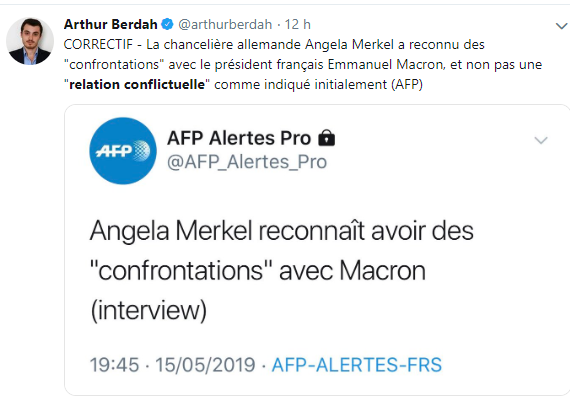Click the CORRECTIF word starting the tweet
The width and height of the screenshot is (570, 398).
point(98,44)
